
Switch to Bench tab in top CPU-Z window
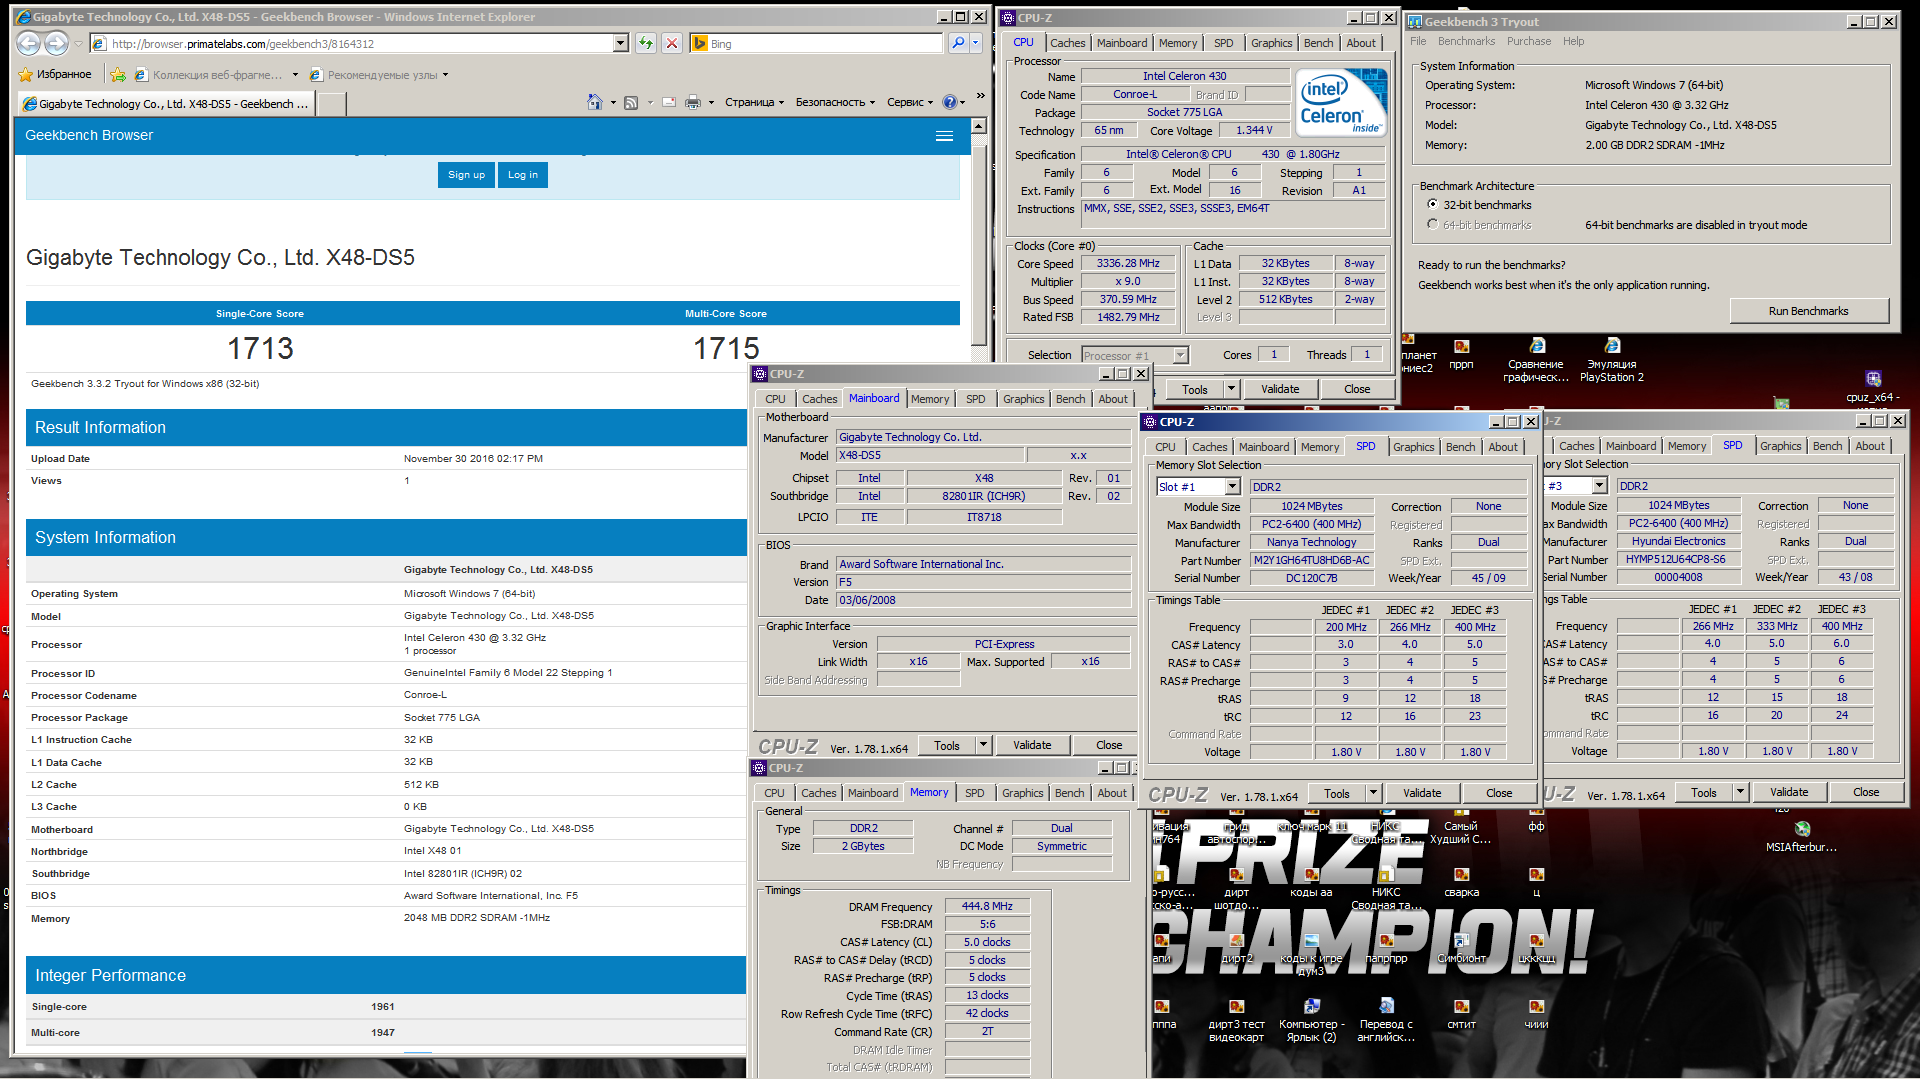pos(1318,43)
